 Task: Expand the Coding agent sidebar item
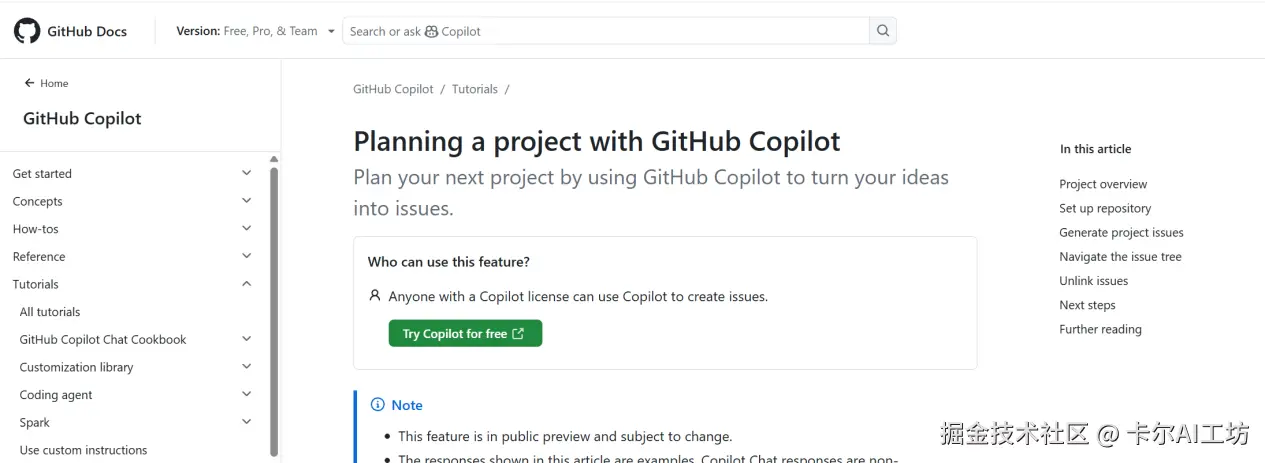click(x=247, y=395)
